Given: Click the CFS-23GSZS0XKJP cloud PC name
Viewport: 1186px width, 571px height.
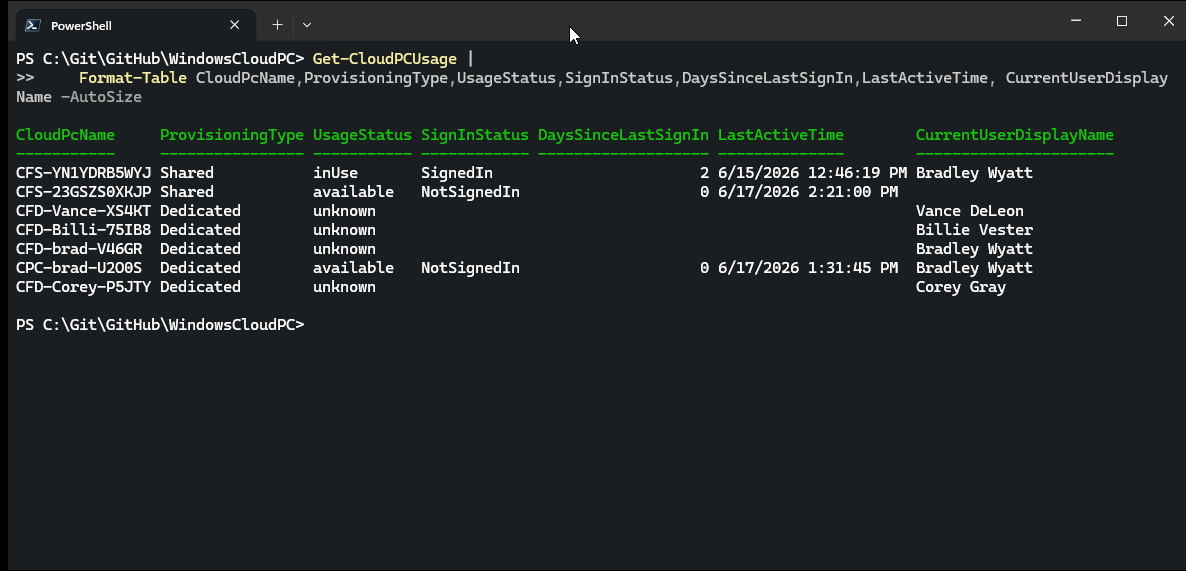Looking at the screenshot, I should pyautogui.click(x=83, y=192).
